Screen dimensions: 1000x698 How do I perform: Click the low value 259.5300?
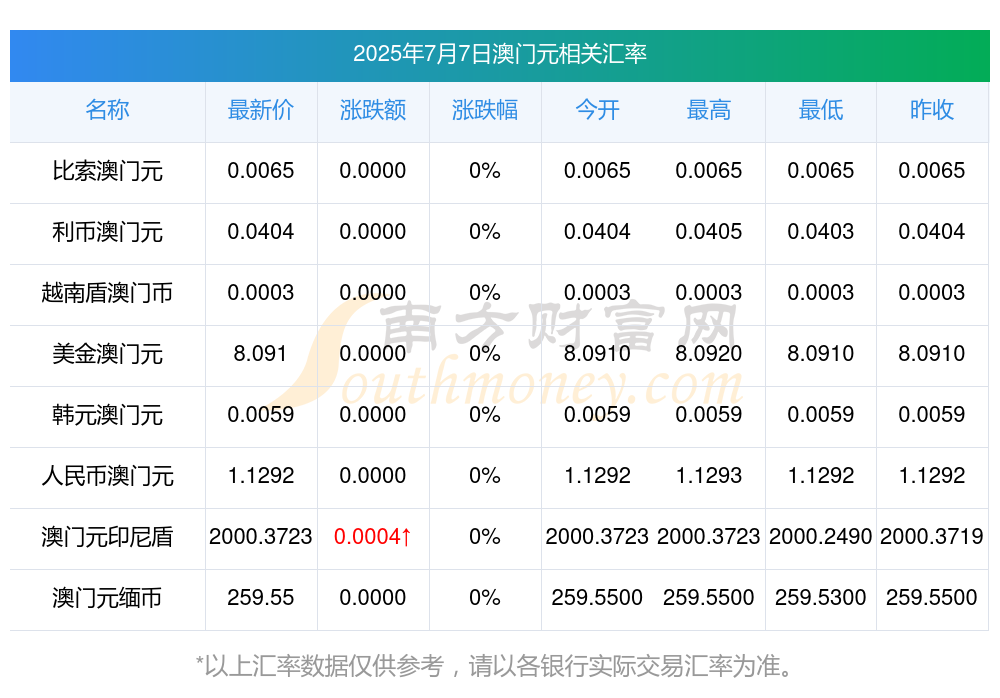point(821,598)
